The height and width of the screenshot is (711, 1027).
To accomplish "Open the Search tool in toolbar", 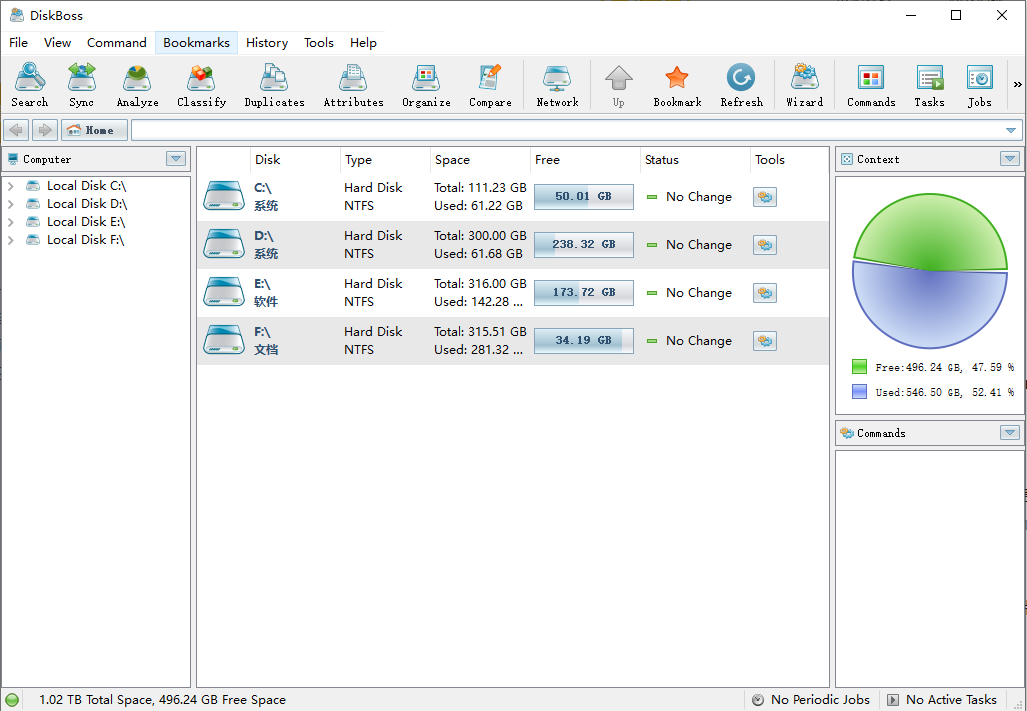I will point(29,85).
